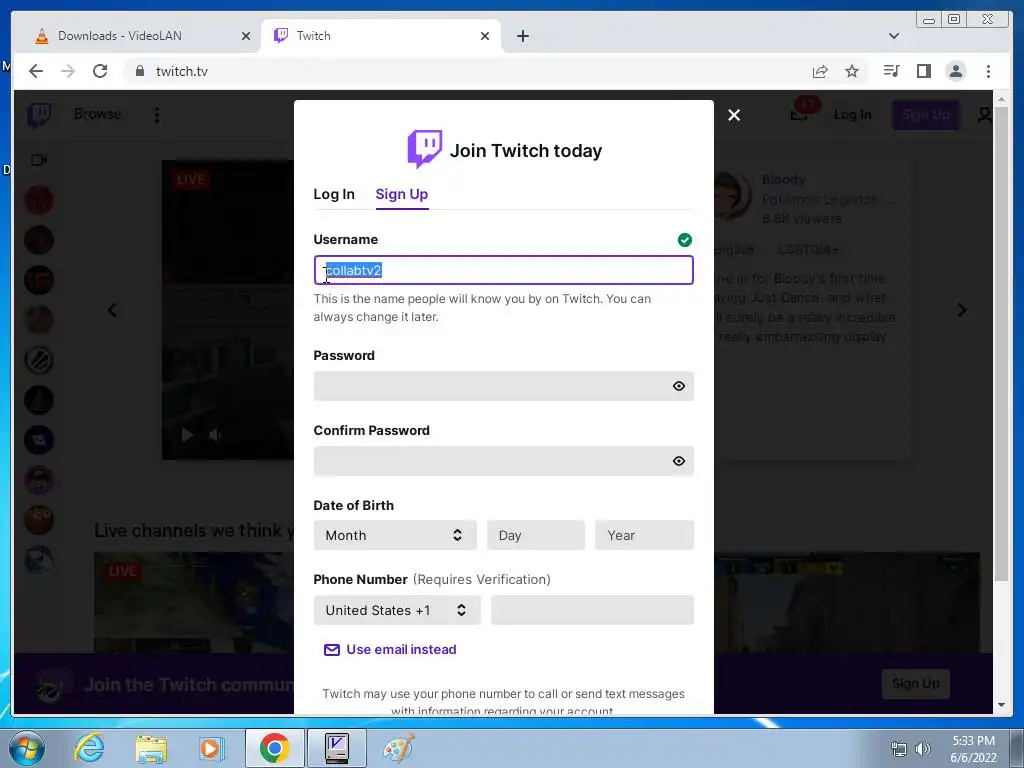
Task: Close the Twitch browser tab
Action: 485,36
